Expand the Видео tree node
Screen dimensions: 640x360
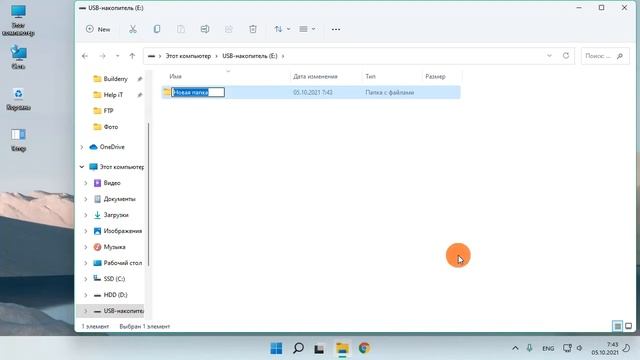pyautogui.click(x=86, y=183)
